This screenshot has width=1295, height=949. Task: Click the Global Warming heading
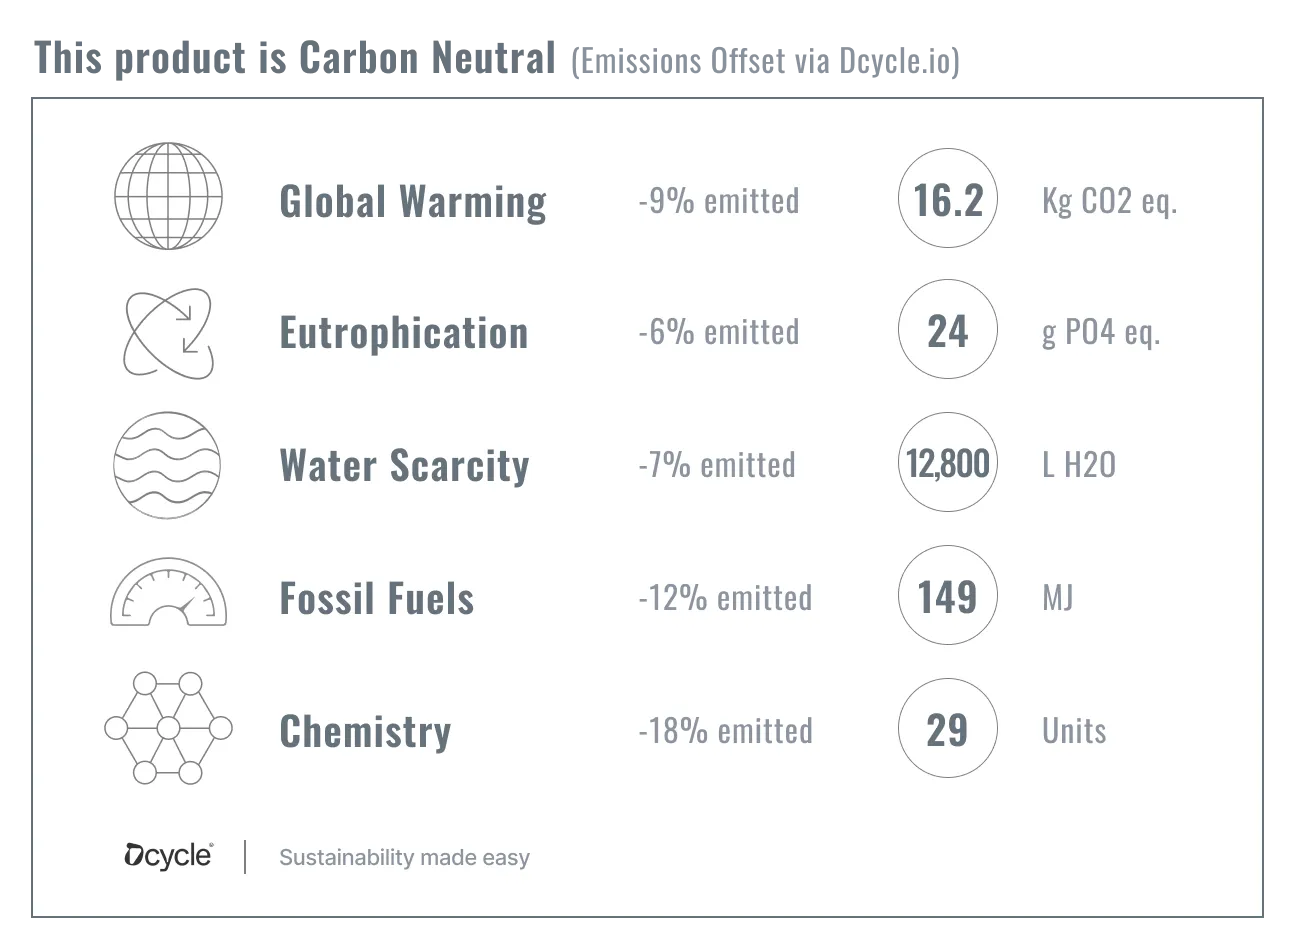(x=413, y=201)
